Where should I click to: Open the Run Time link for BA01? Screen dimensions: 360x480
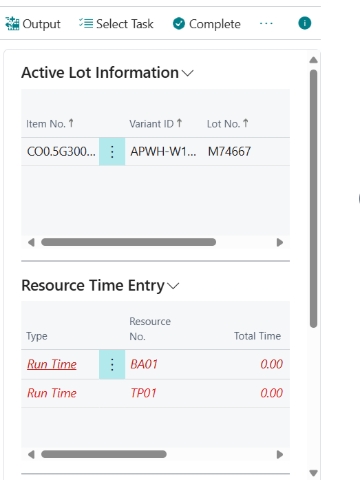[52, 364]
